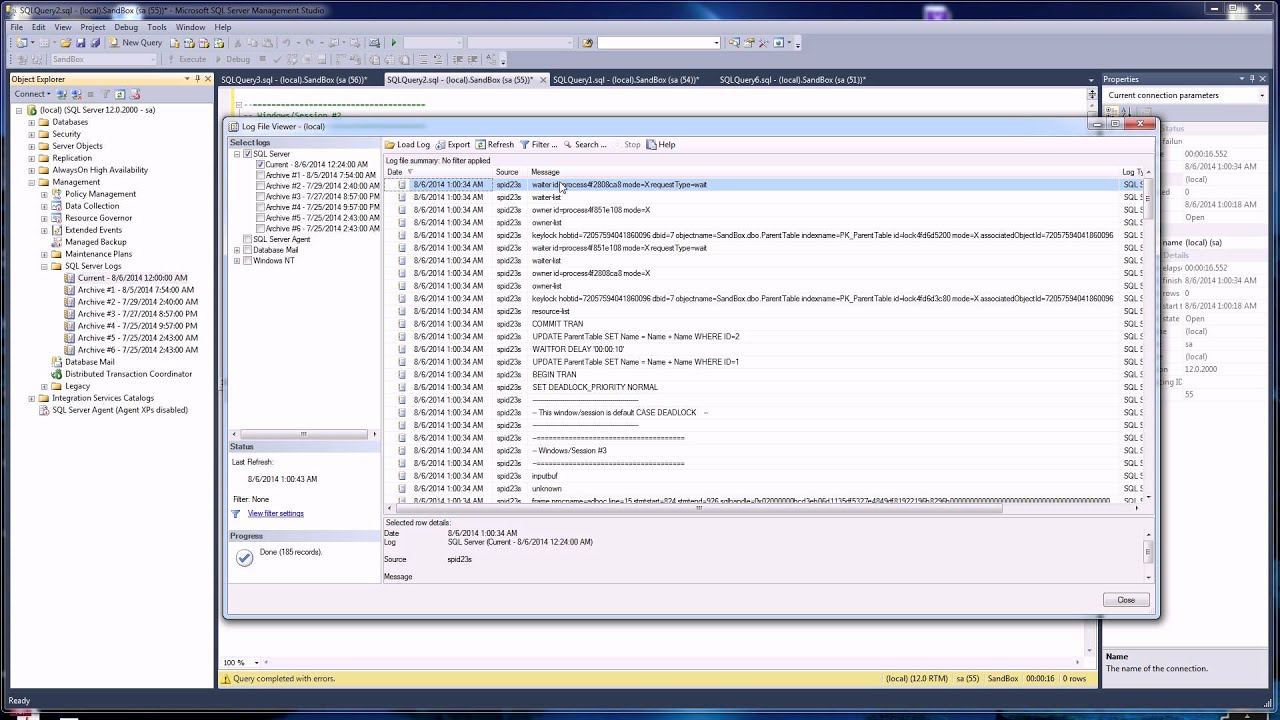This screenshot has height=720, width=1280.
Task: Select the Database Mail node in Object Explorer
Action: point(89,362)
